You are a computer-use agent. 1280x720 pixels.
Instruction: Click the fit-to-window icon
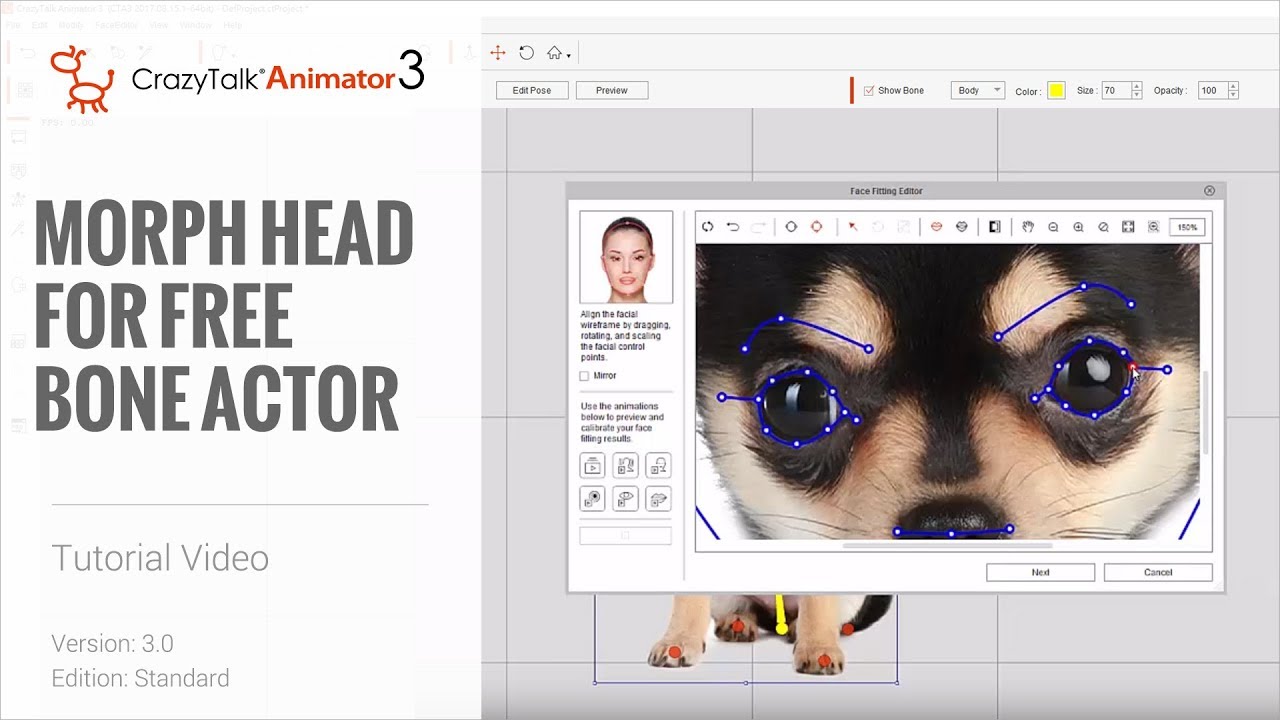[1128, 227]
